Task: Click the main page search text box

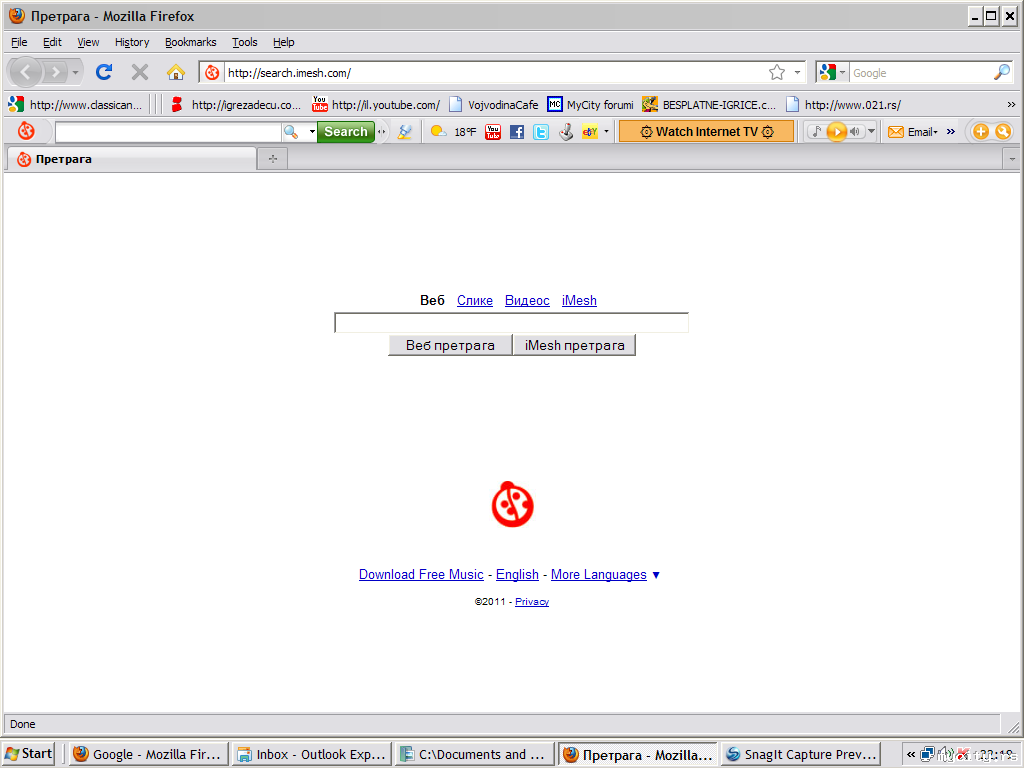Action: point(511,323)
